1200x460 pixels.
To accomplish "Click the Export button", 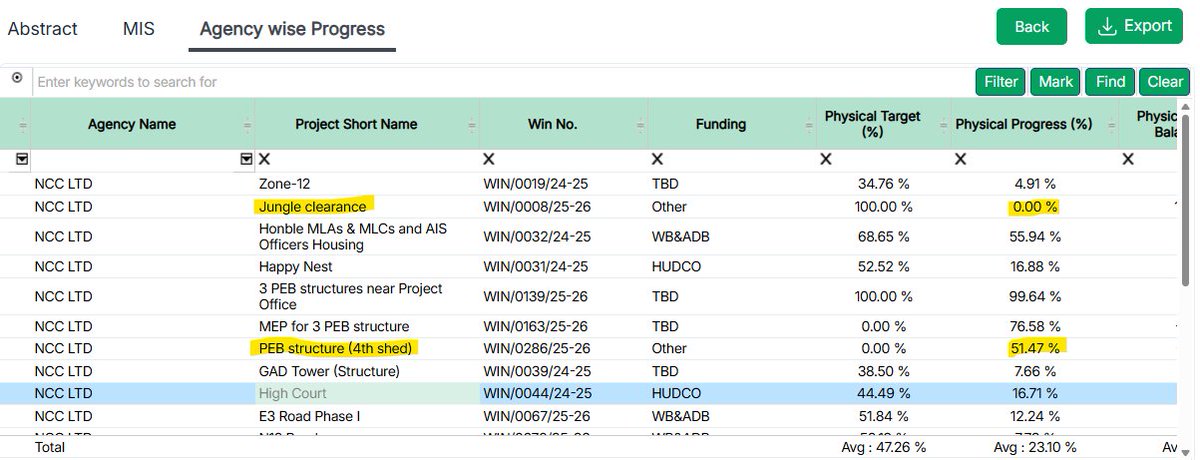I will coord(1134,27).
